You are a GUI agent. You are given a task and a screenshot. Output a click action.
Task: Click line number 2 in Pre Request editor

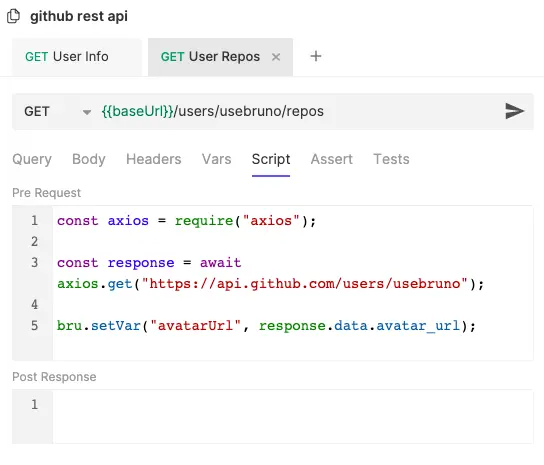click(x=34, y=242)
